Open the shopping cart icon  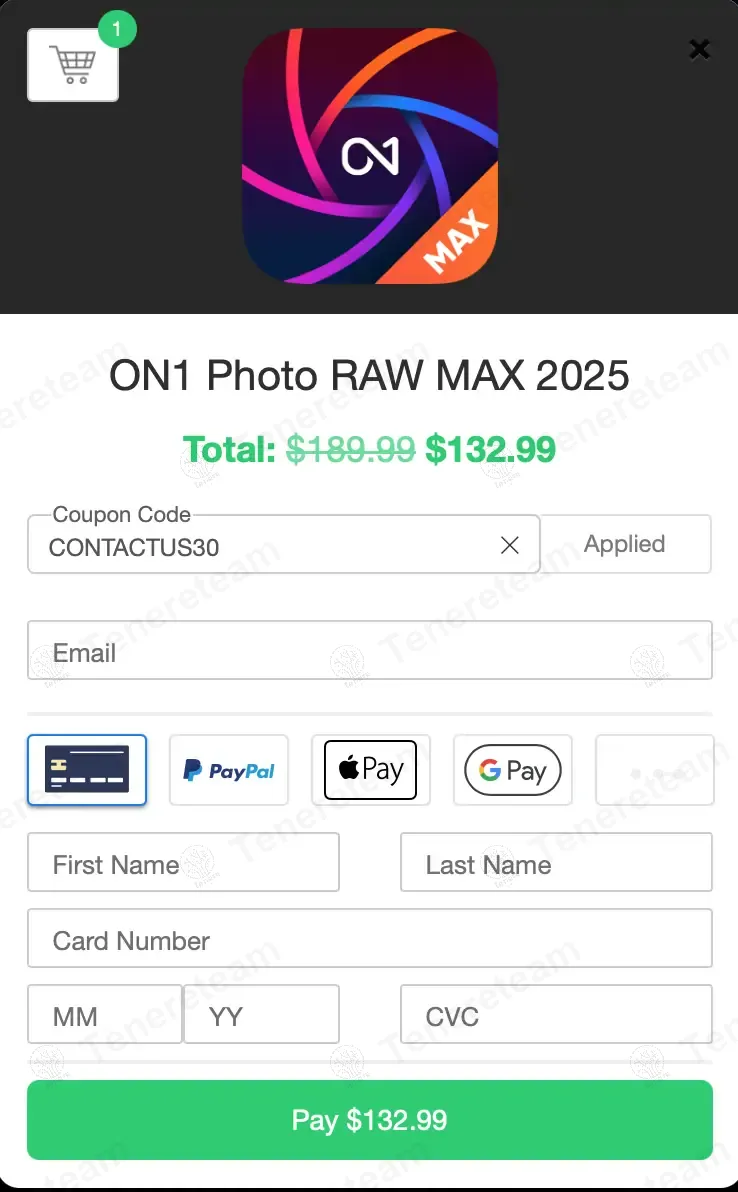[x=73, y=65]
